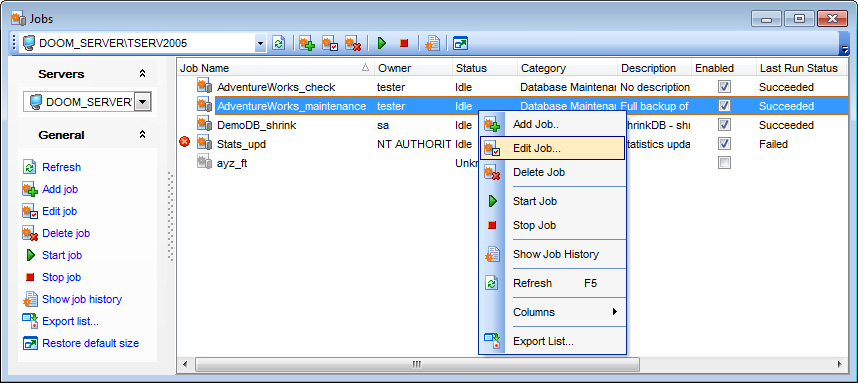Image resolution: width=858 pixels, height=383 pixels.
Task: Choose Stop Job in context menu
Action: pos(553,225)
